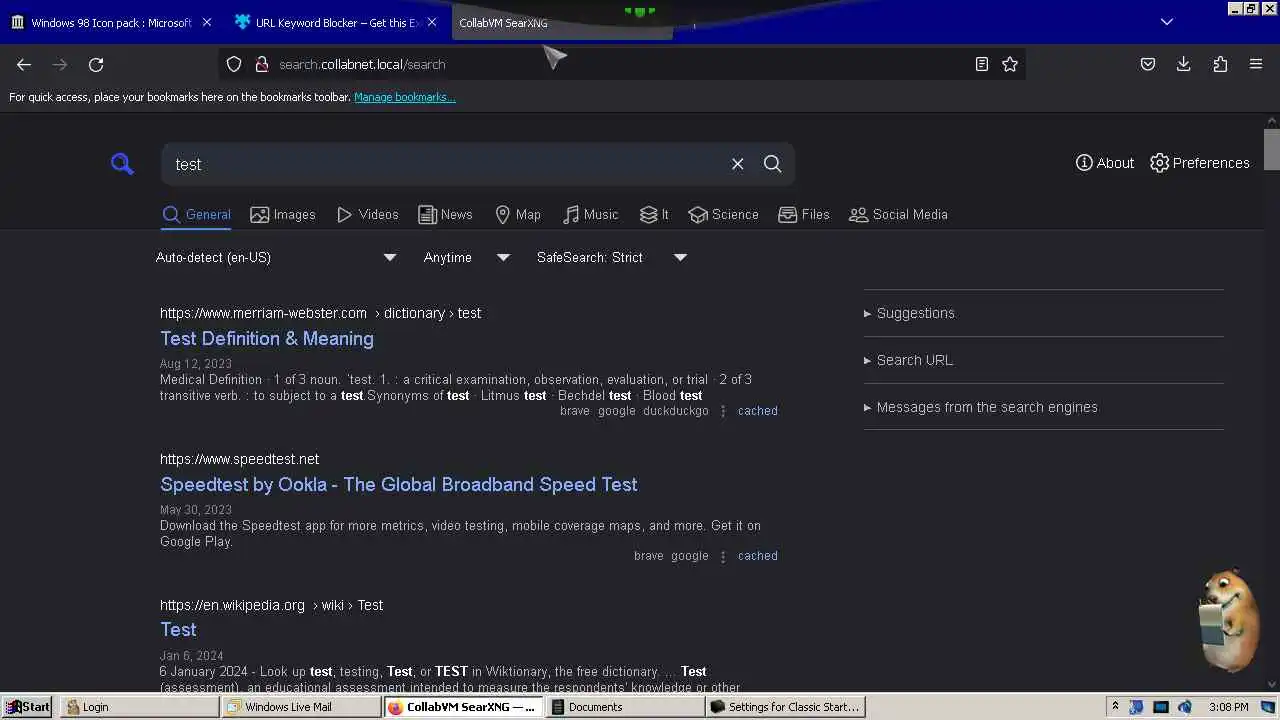Screen dimensions: 1280x720
Task: Reload the current page
Action: tap(96, 64)
